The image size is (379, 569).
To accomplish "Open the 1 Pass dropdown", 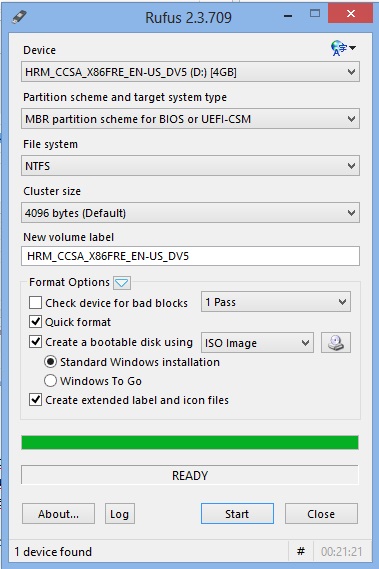I will point(276,302).
